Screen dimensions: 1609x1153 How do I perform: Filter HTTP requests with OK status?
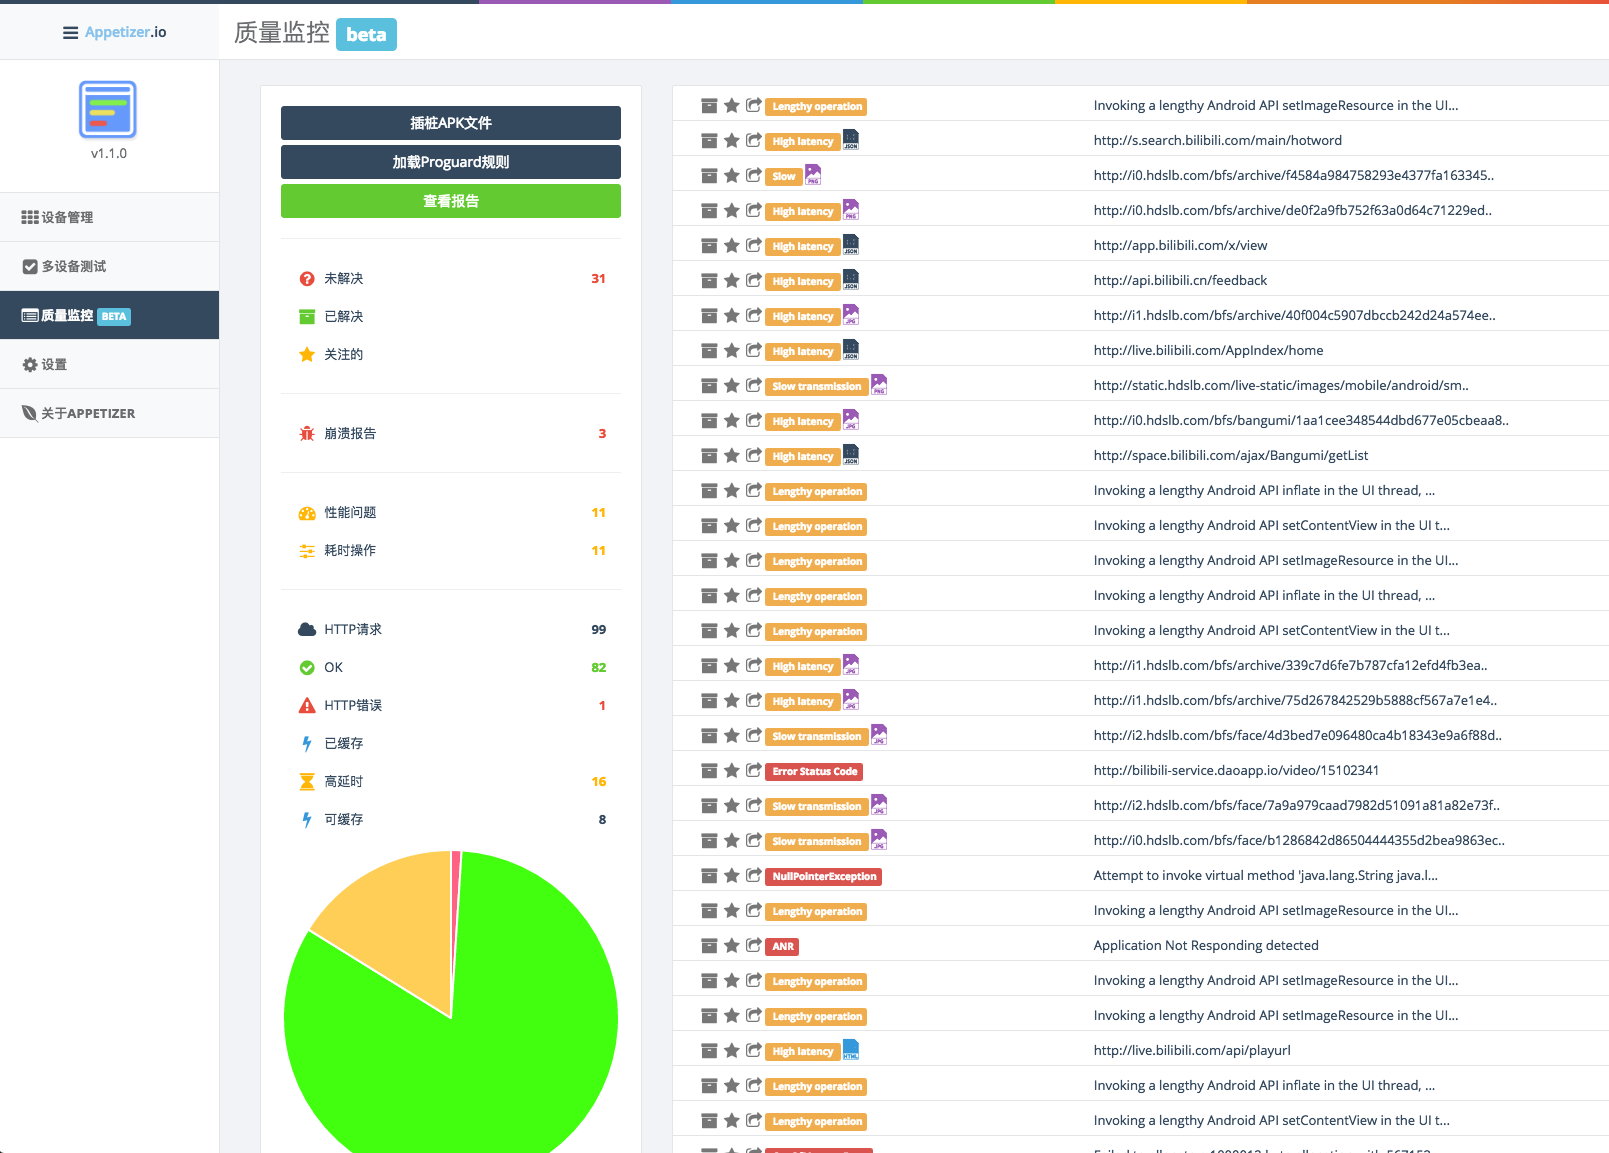451,667
